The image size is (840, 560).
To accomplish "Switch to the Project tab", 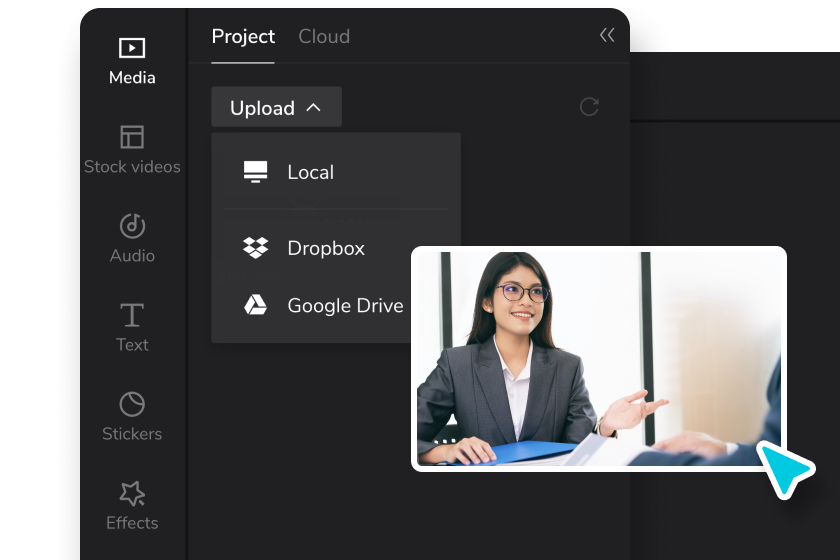I will click(243, 37).
